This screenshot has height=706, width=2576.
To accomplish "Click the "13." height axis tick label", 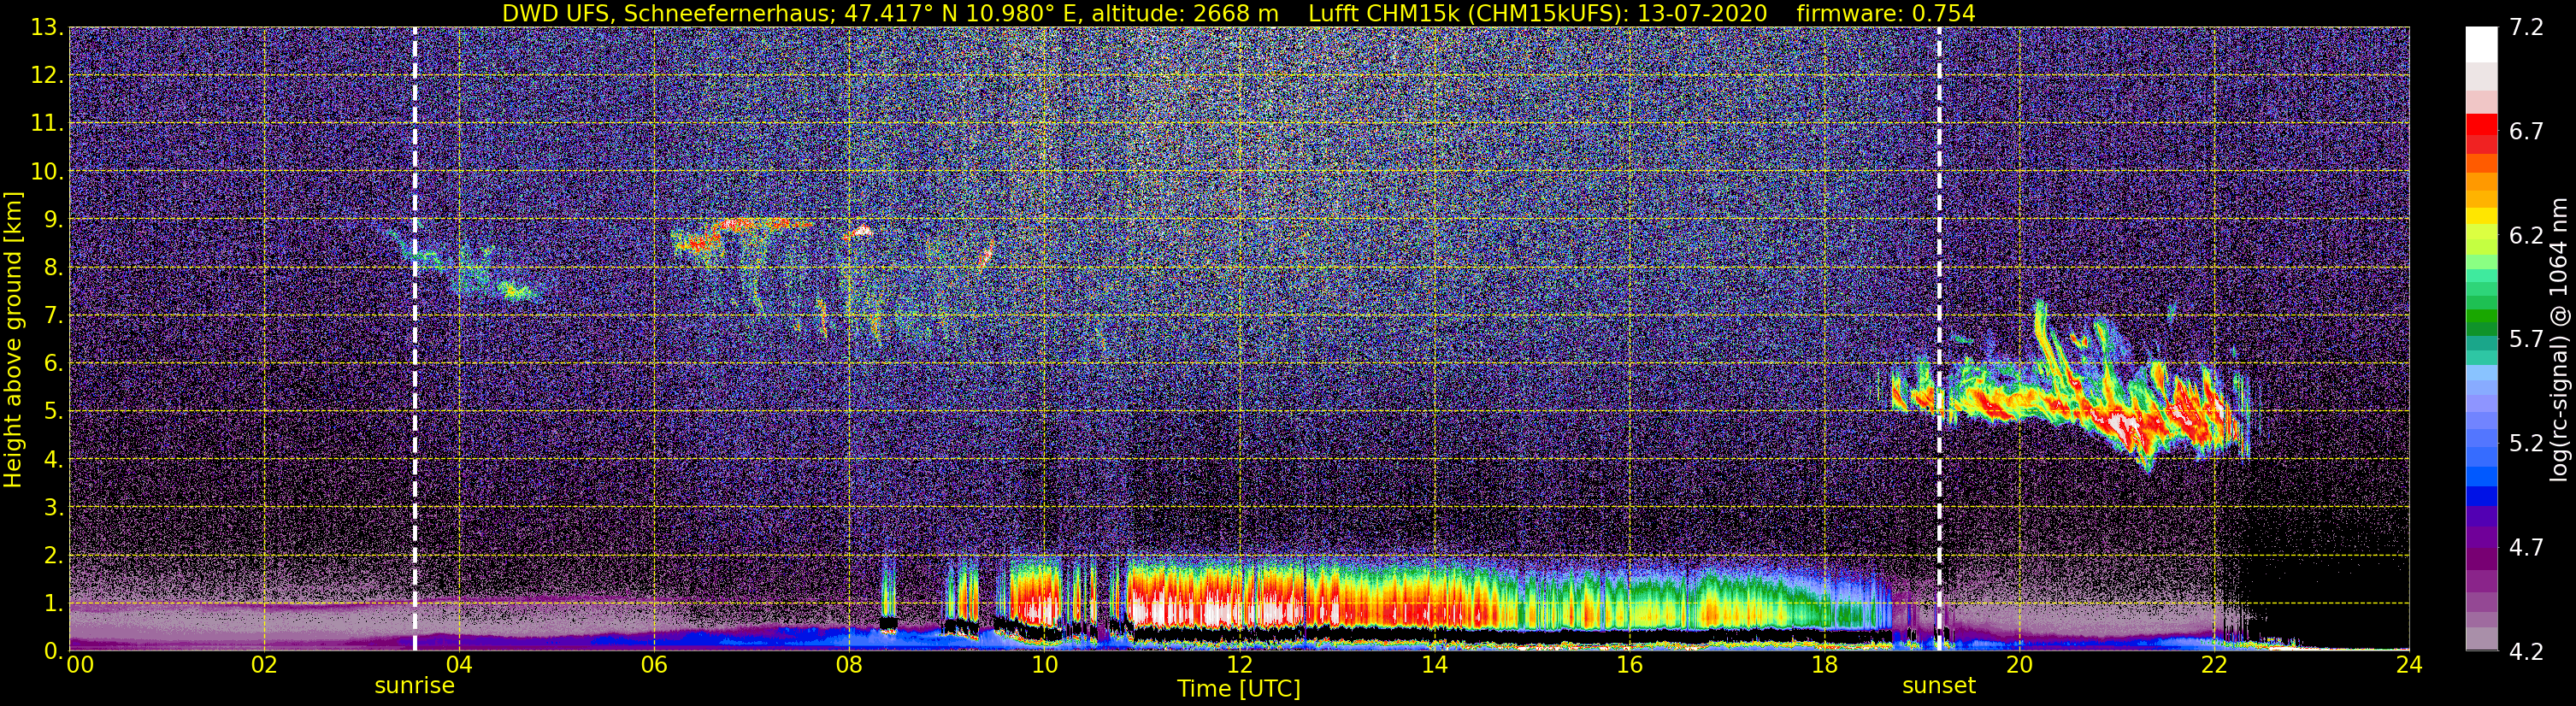I will 47,28.
